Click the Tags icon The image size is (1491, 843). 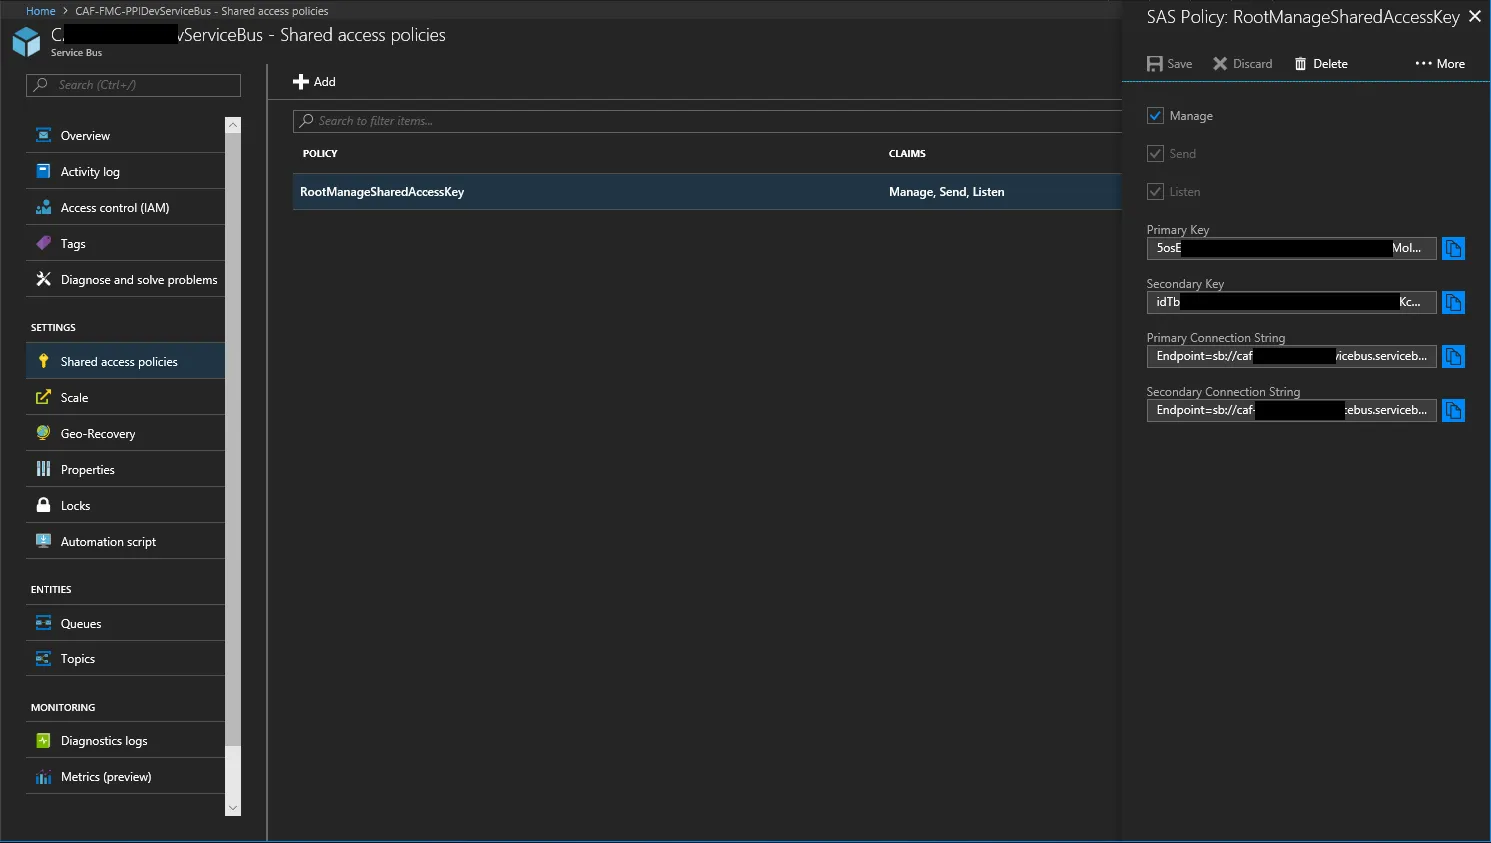tap(43, 243)
